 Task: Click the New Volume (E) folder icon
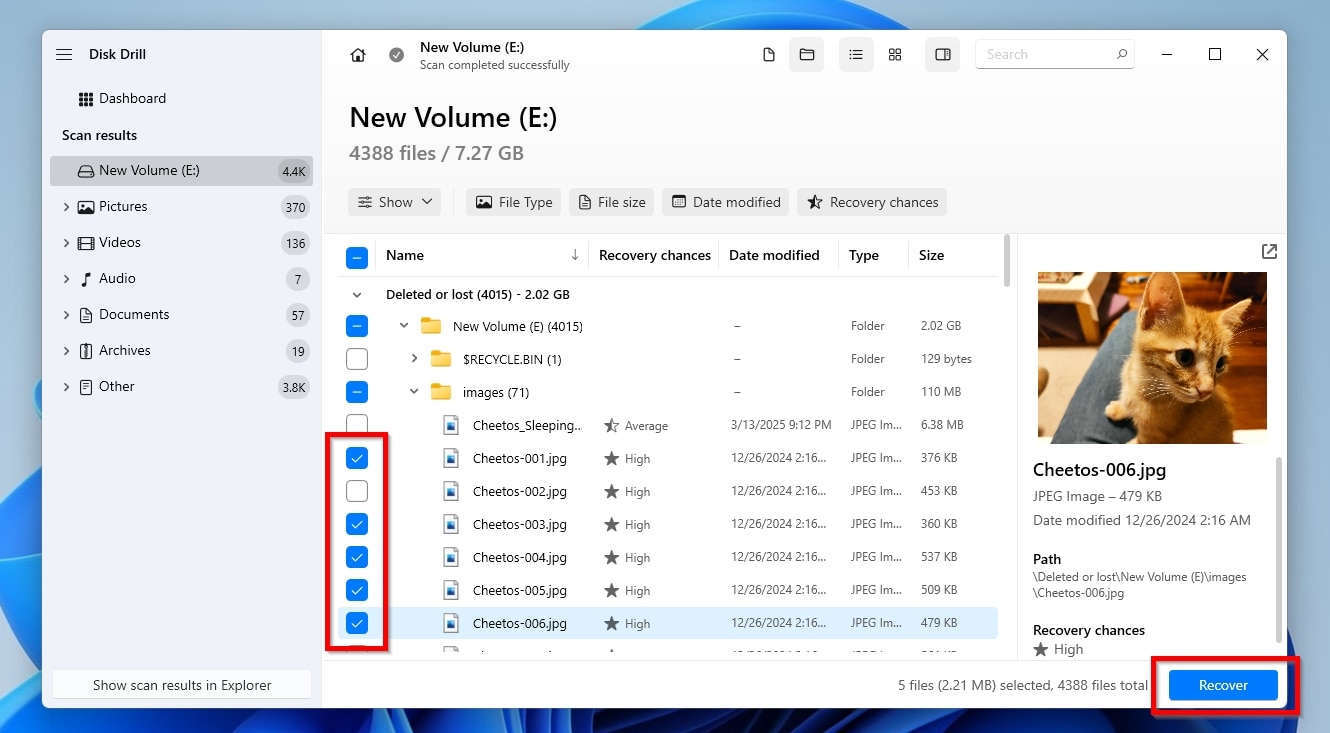click(x=431, y=326)
